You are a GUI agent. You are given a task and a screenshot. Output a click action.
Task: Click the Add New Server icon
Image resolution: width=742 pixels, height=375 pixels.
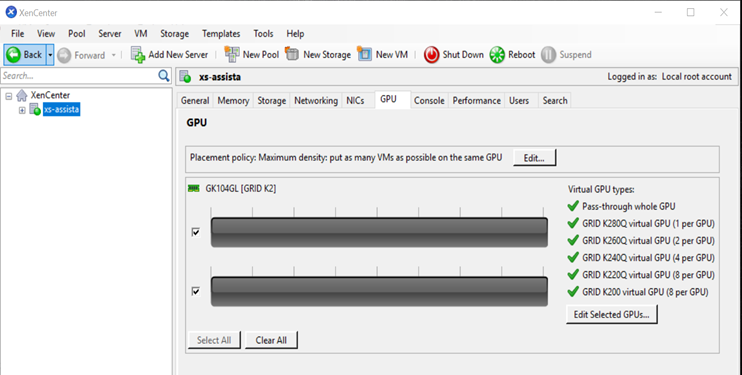(138, 55)
